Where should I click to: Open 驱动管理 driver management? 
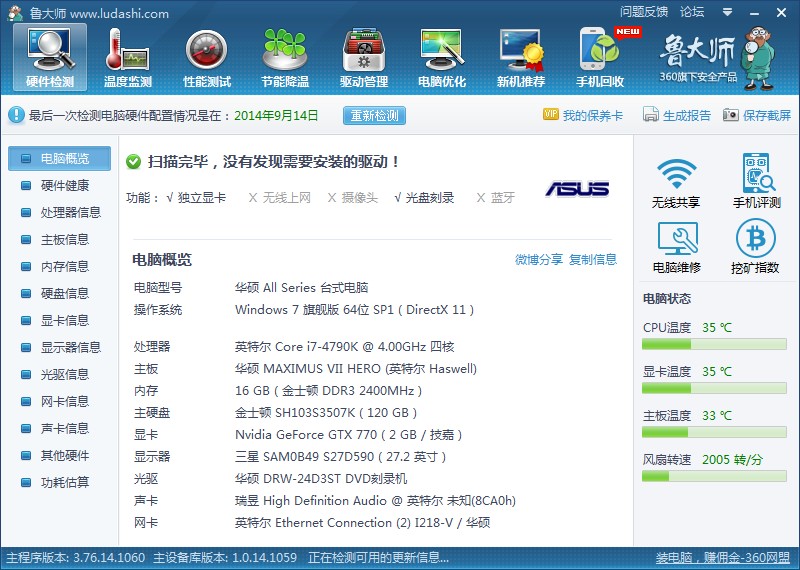click(x=364, y=58)
